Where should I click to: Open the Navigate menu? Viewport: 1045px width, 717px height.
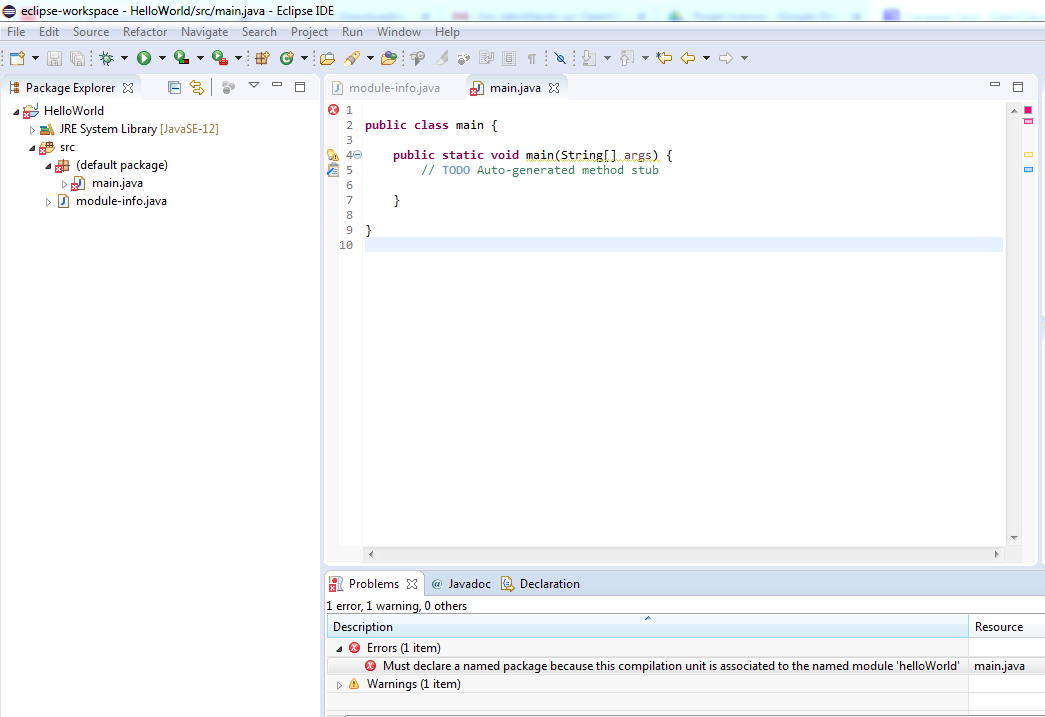coord(204,32)
